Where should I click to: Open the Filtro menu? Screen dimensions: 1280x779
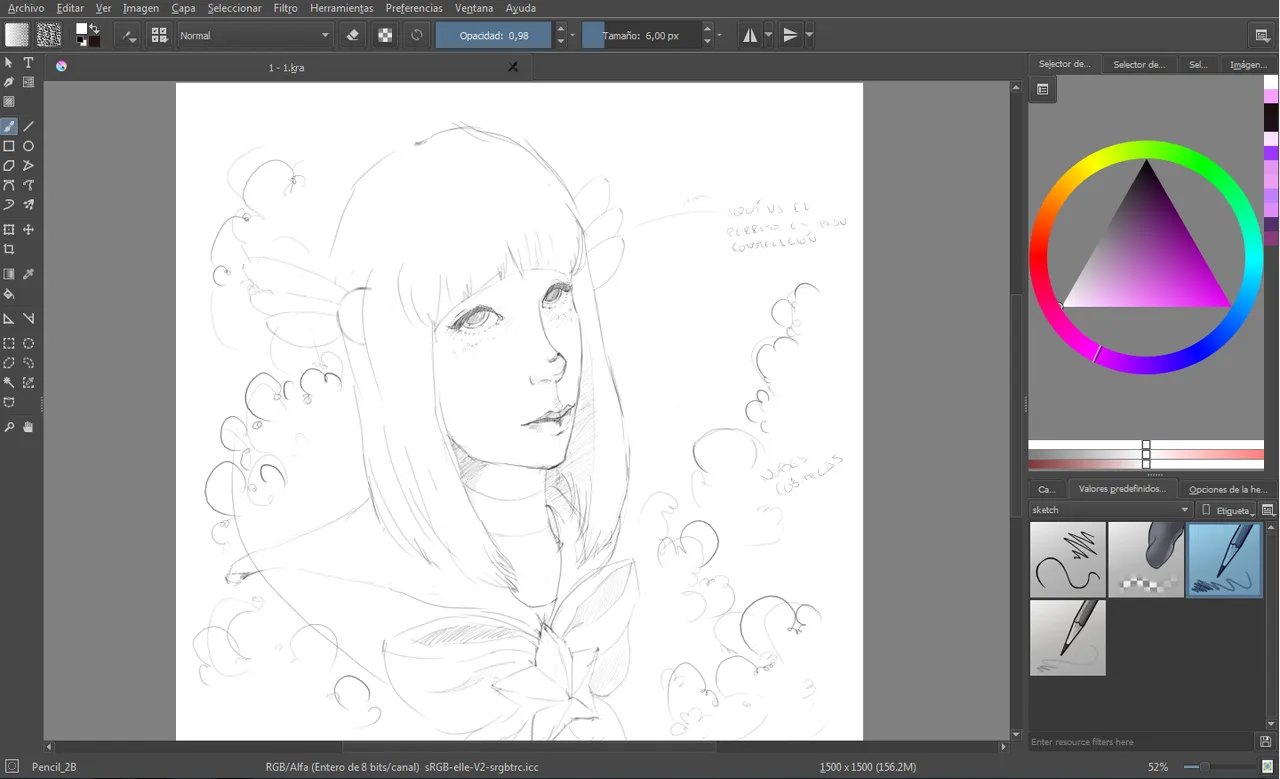[285, 8]
